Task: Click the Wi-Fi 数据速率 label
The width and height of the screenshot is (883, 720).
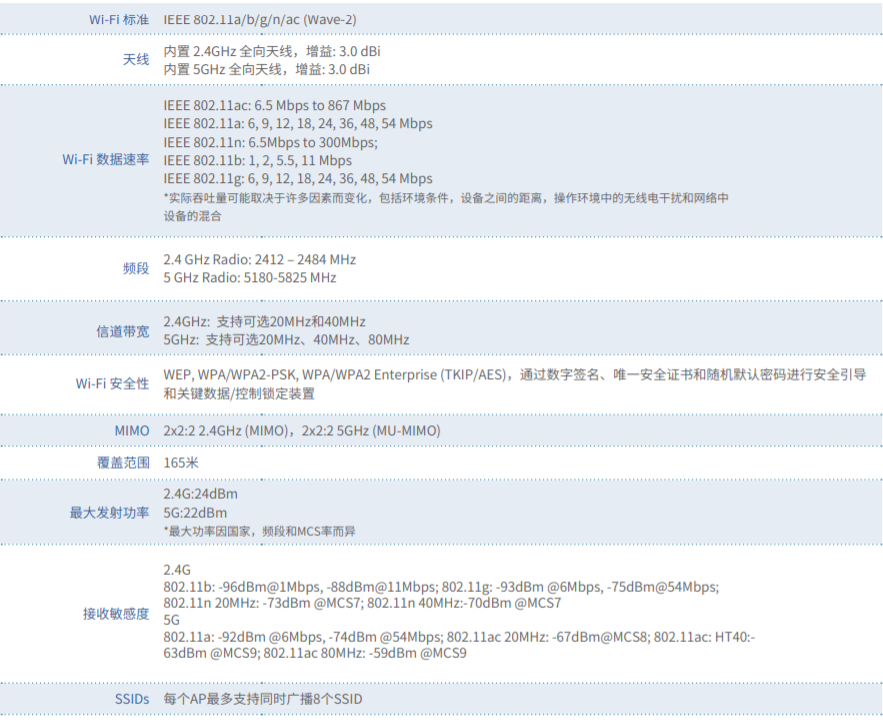Action: click(106, 160)
